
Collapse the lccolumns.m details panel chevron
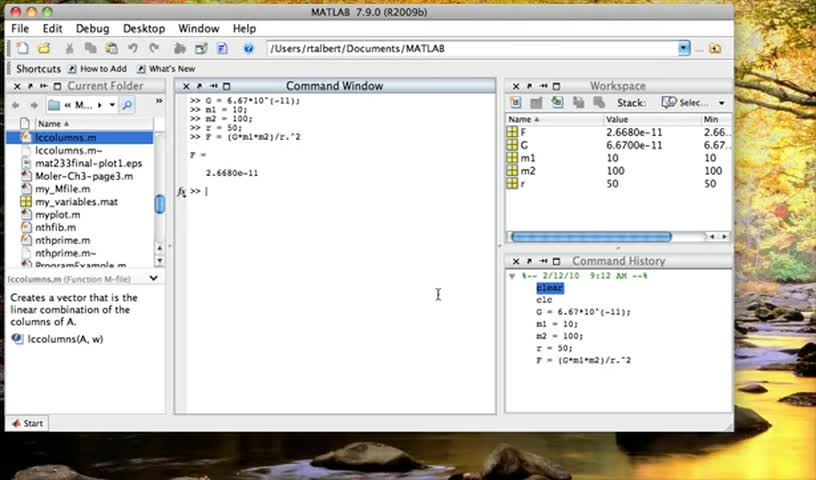click(x=154, y=279)
